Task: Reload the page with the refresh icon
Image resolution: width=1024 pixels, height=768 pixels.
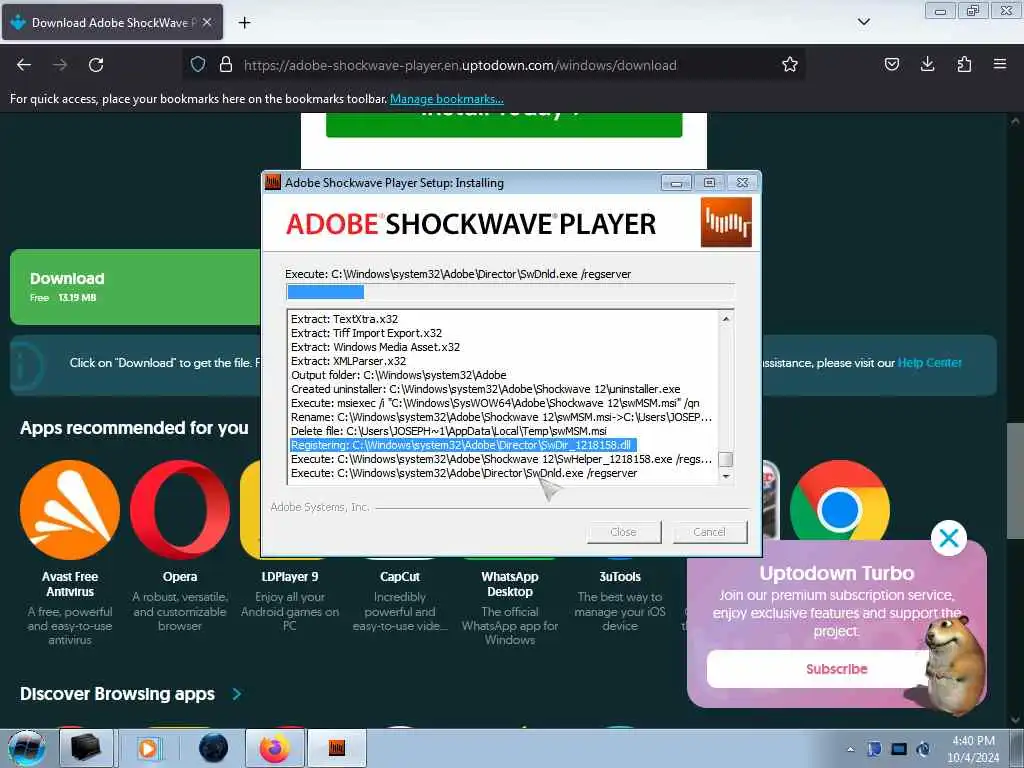Action: 96,65
